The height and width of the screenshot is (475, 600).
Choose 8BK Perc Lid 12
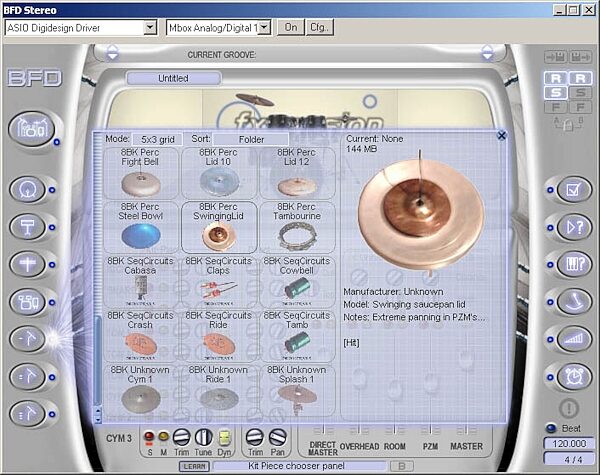click(x=297, y=173)
